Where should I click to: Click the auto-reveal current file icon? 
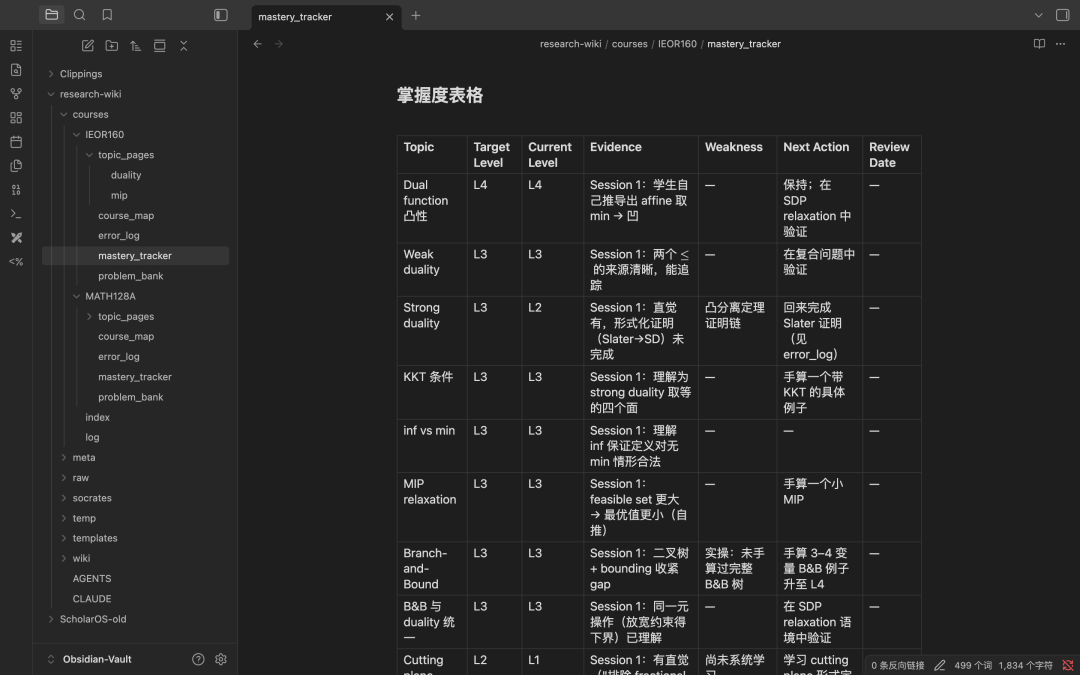point(159,45)
